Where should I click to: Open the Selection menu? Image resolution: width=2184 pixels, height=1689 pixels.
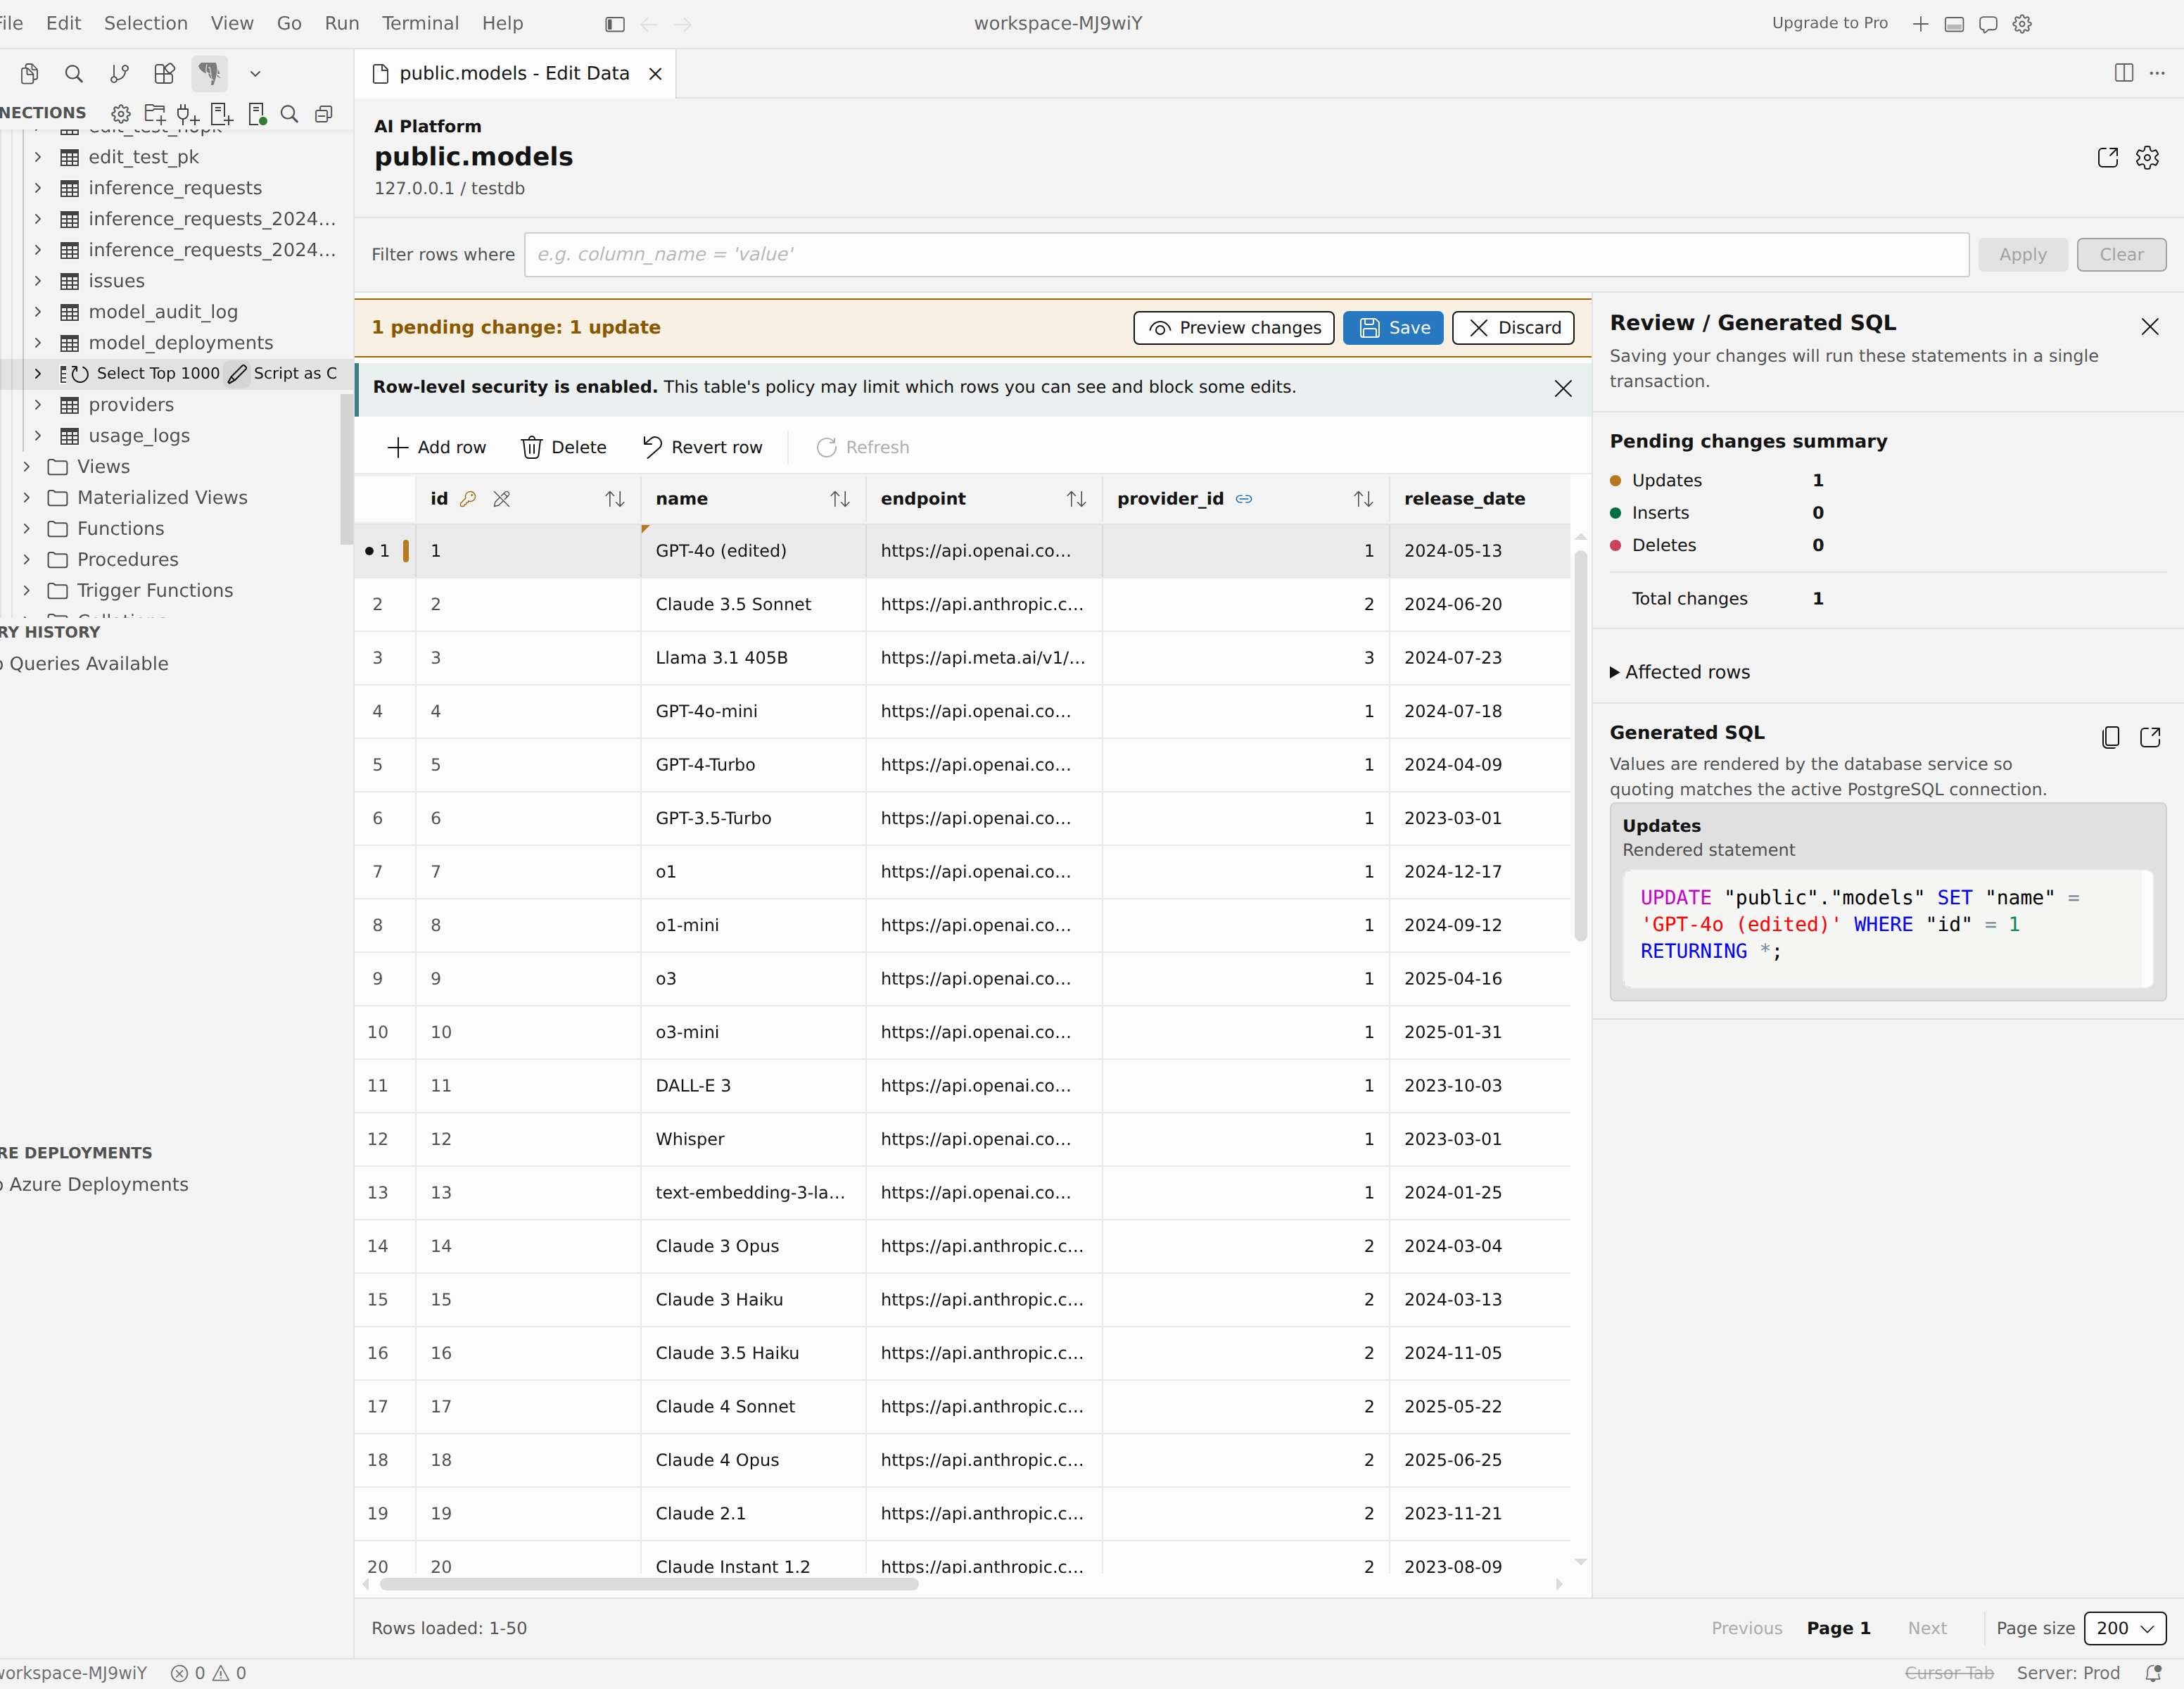pyautogui.click(x=146, y=23)
